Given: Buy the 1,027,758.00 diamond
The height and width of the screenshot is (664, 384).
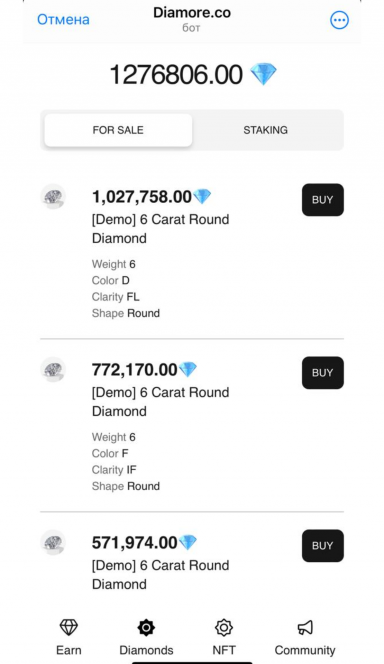Looking at the screenshot, I should 323,200.
